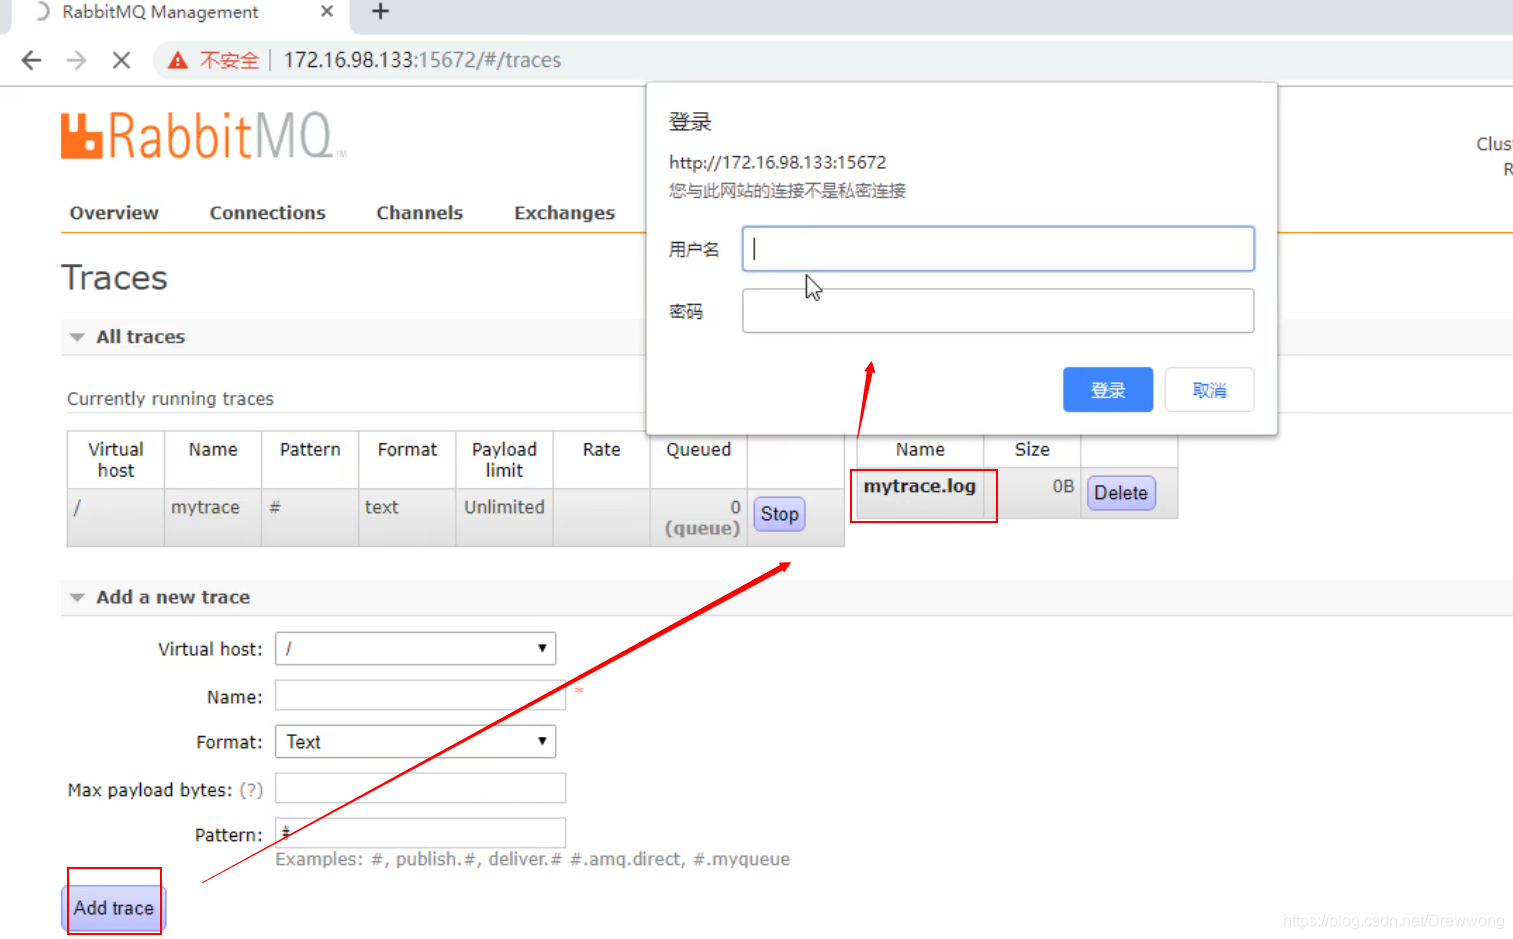
Task: Open the Overview tab
Action: point(114,213)
